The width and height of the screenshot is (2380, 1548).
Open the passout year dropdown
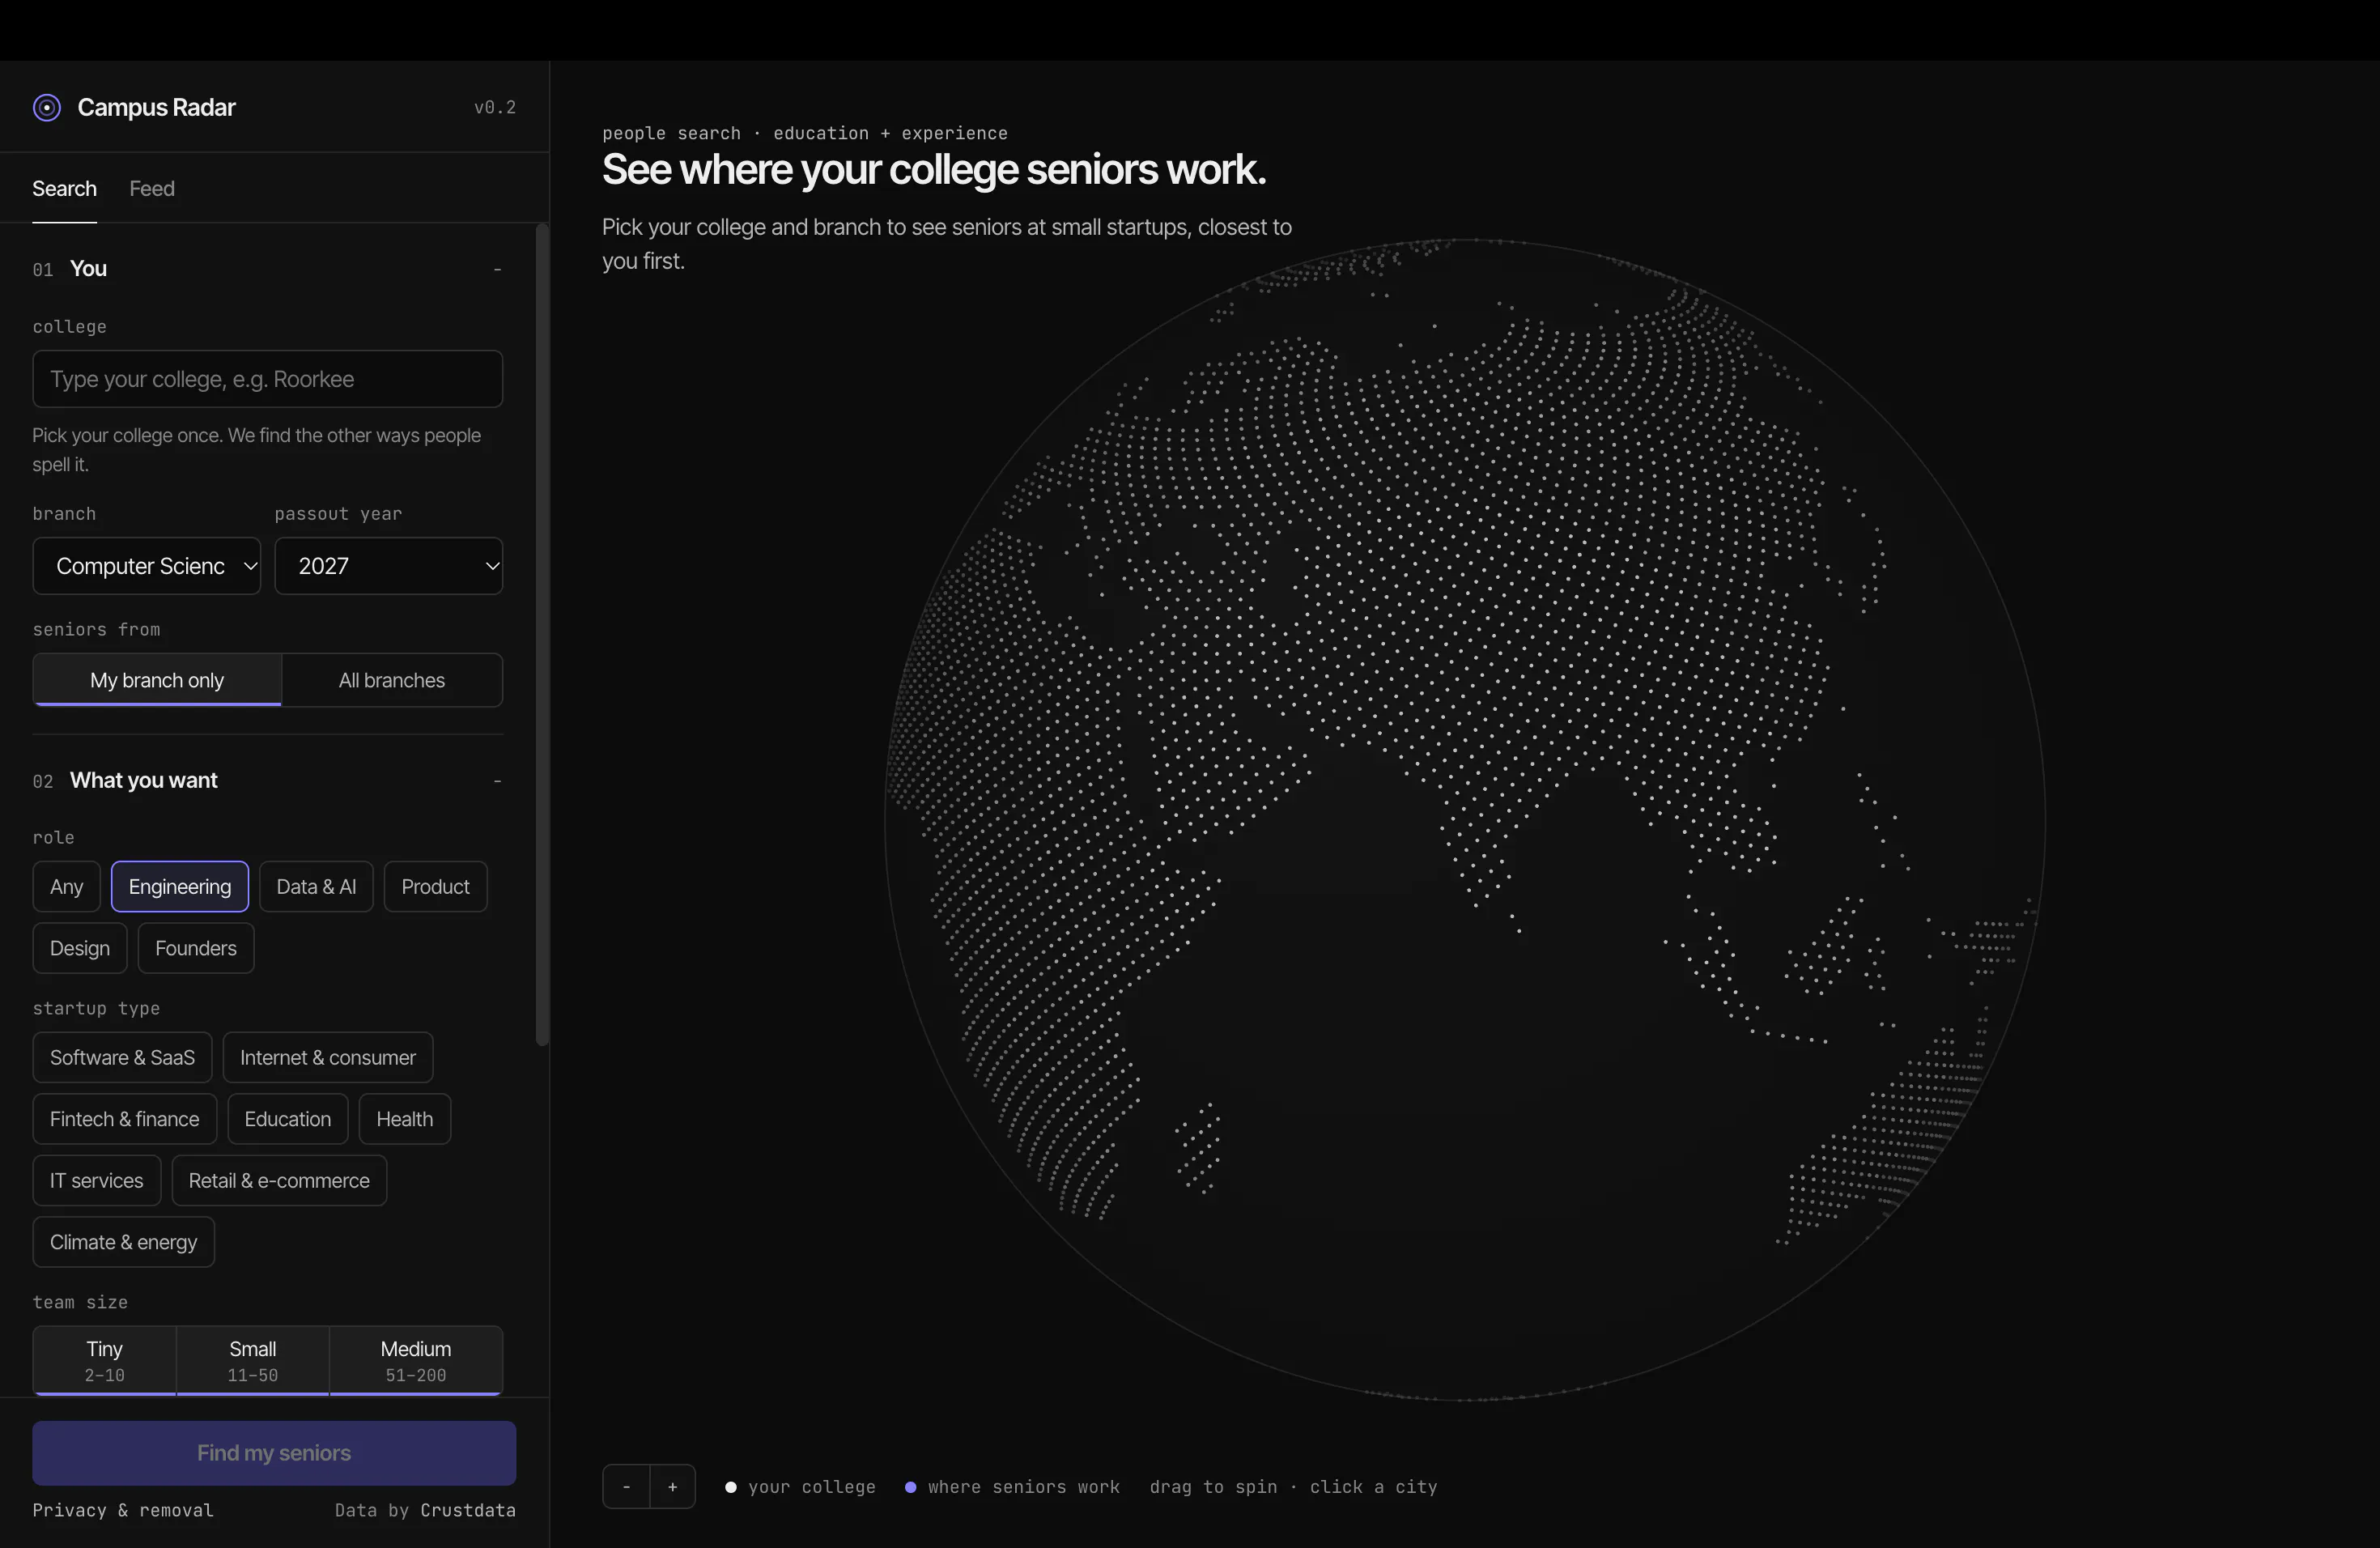(389, 566)
